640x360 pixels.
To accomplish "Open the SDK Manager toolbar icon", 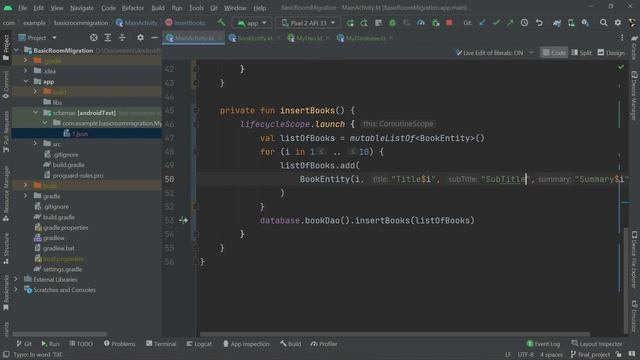I will 585,23.
